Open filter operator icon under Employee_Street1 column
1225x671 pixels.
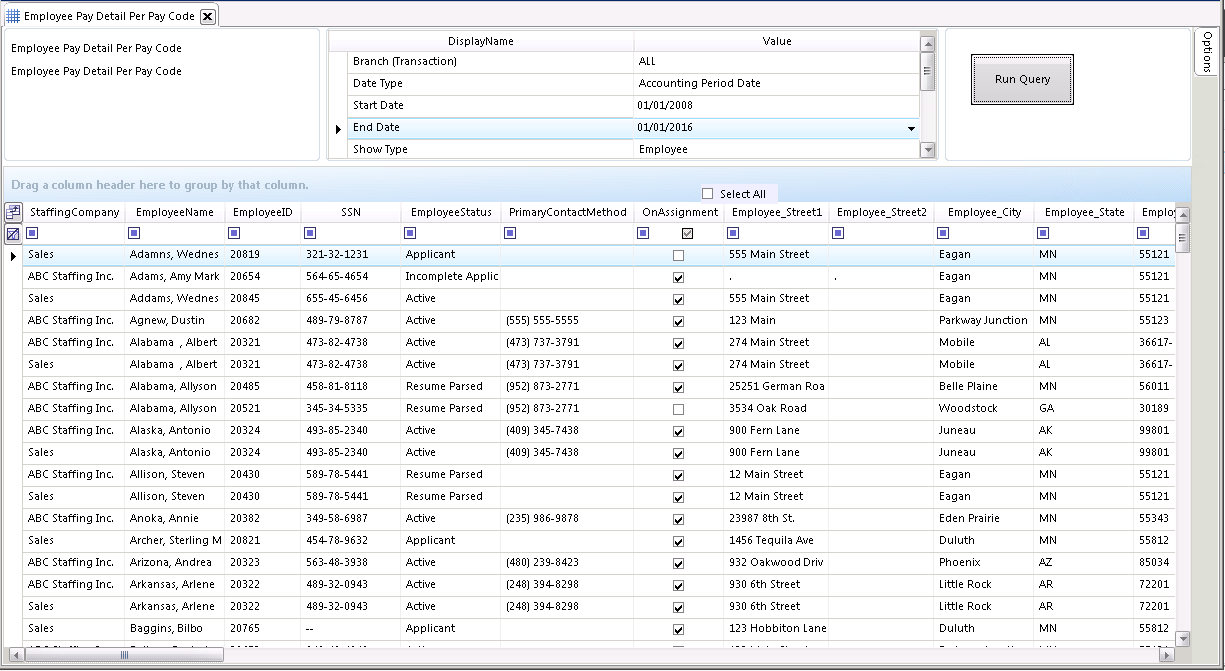click(734, 234)
